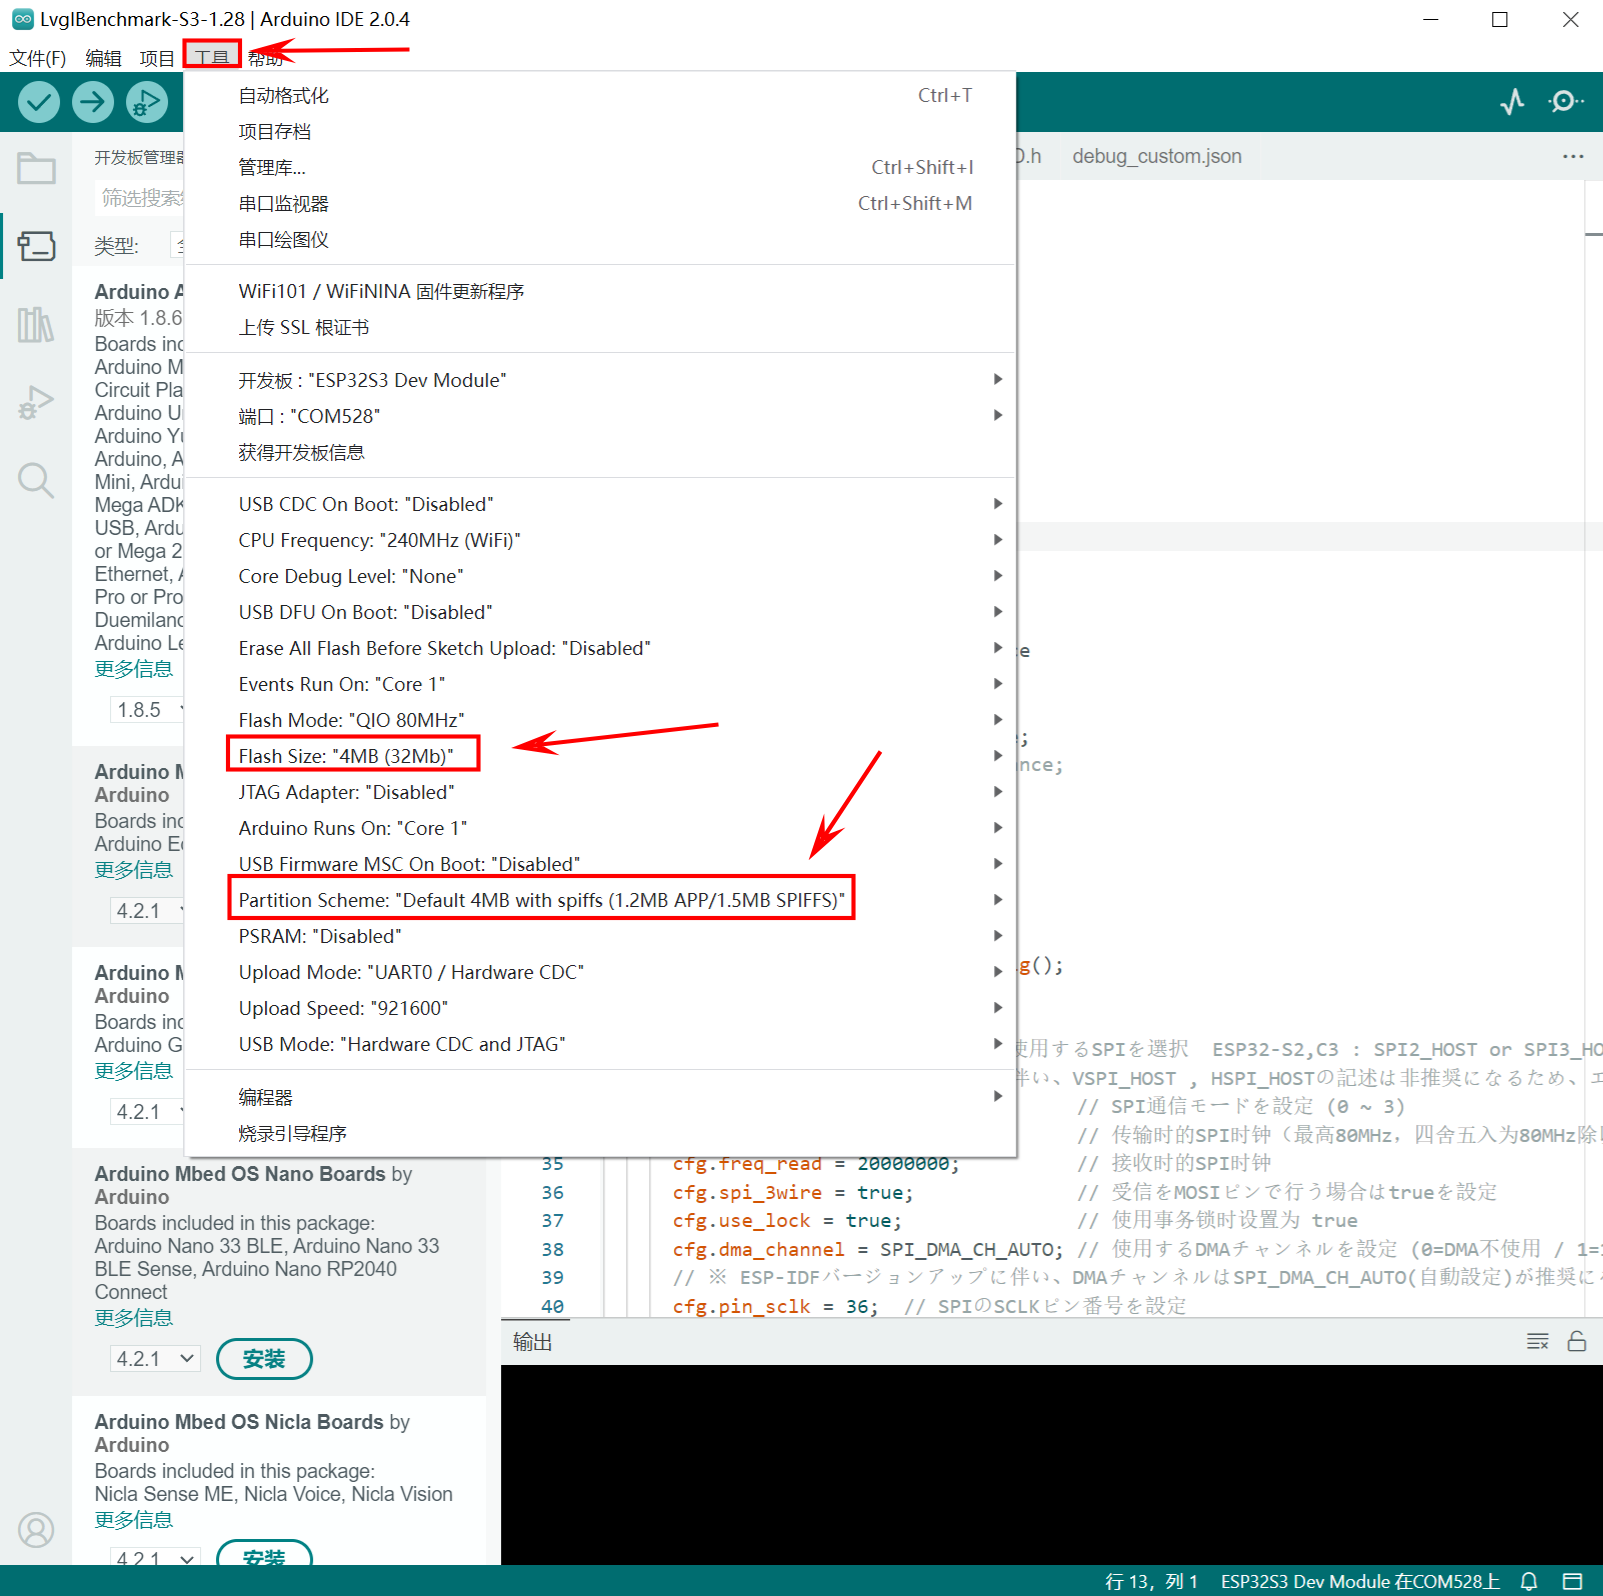Open the Search sidebar icon
The image size is (1603, 1596).
[x=36, y=480]
